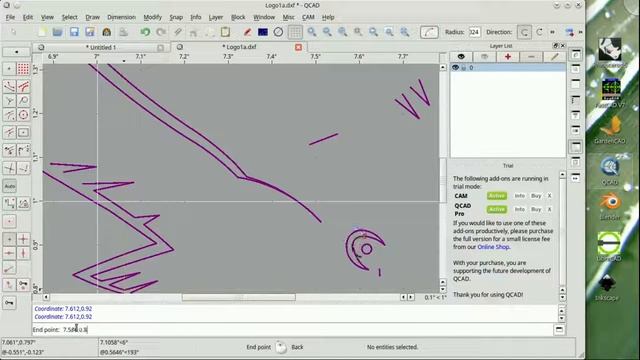The width and height of the screenshot is (640, 360).
Task: Switch to the Untitled 1 tab
Action: (101, 47)
